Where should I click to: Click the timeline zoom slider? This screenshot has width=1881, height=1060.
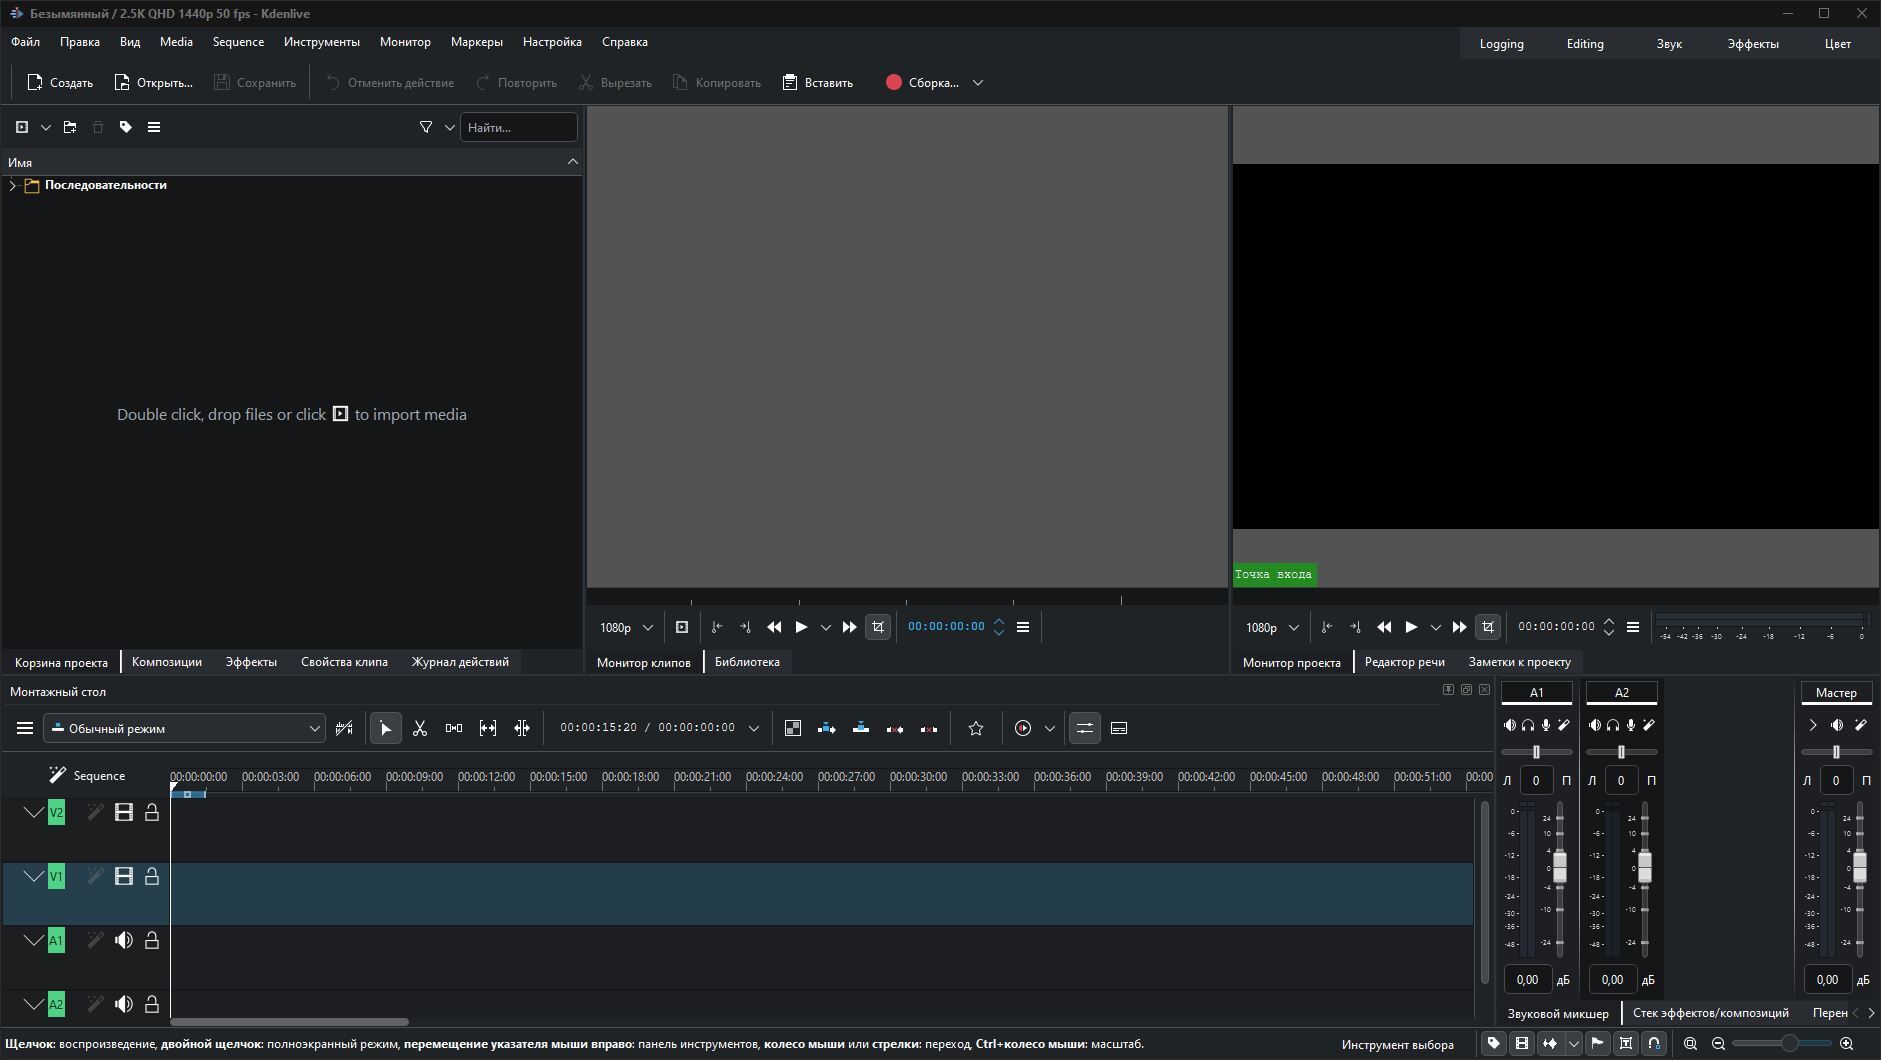pyautogui.click(x=1789, y=1044)
